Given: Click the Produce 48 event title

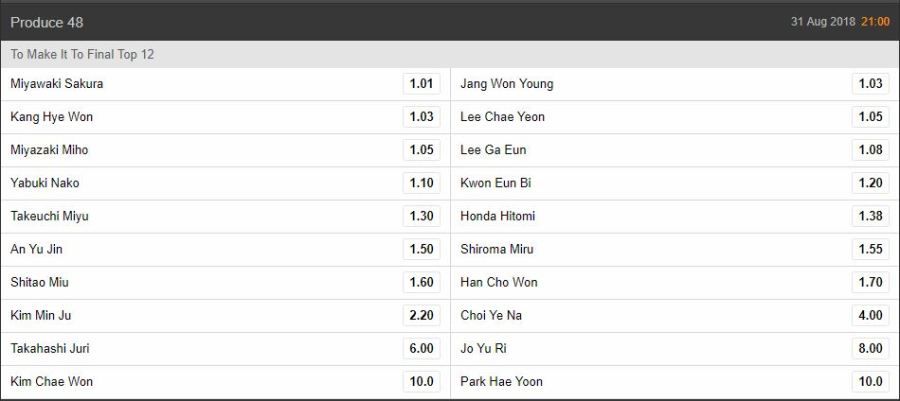Looking at the screenshot, I should coord(47,21).
